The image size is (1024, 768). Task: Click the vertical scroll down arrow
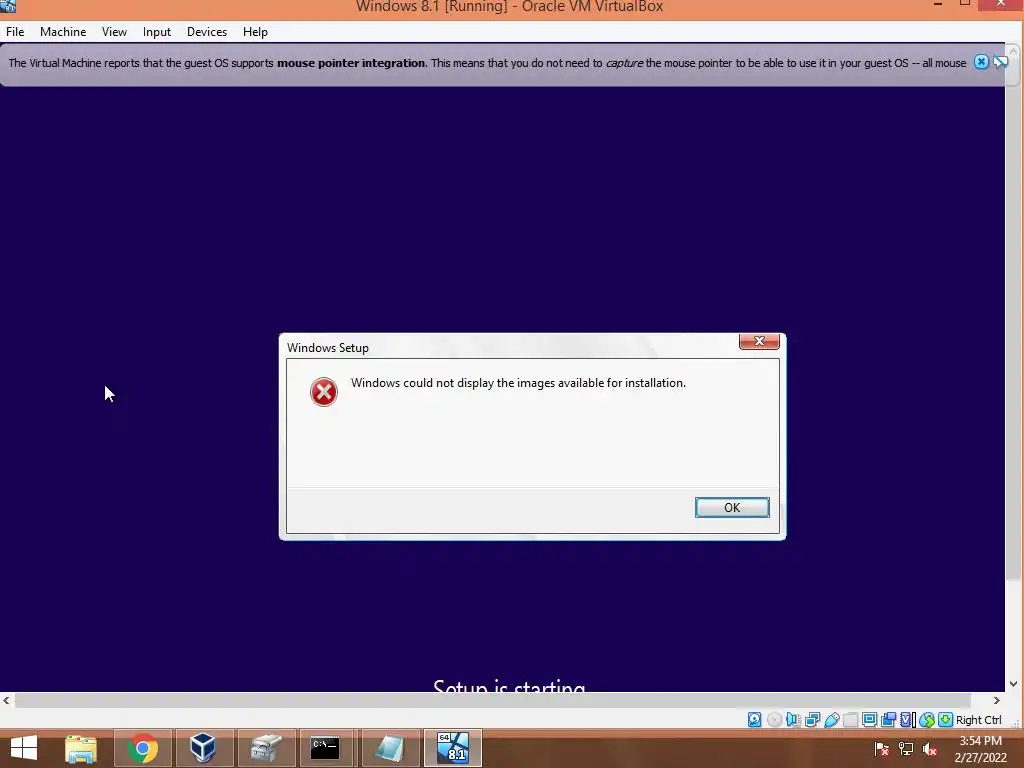tap(1014, 684)
